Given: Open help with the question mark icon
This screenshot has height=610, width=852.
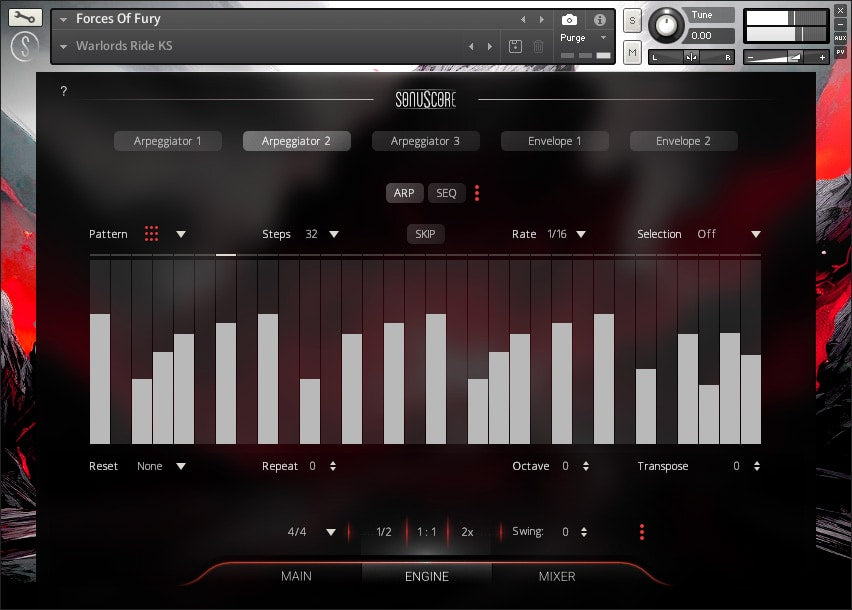Looking at the screenshot, I should pyautogui.click(x=64, y=91).
